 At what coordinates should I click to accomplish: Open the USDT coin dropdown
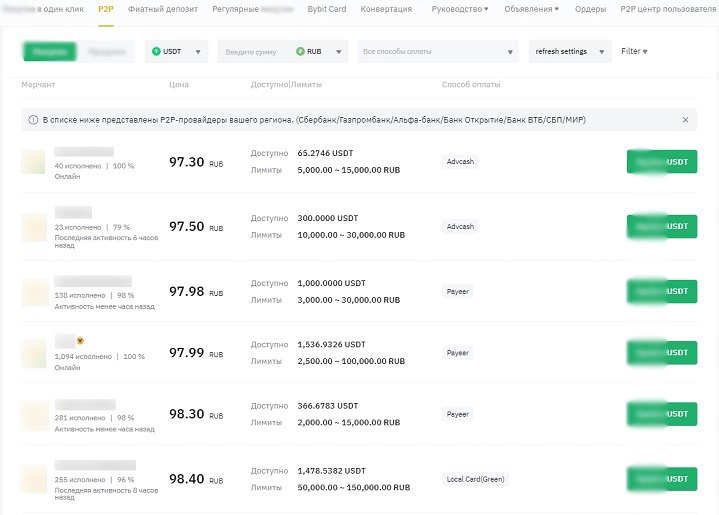177,51
